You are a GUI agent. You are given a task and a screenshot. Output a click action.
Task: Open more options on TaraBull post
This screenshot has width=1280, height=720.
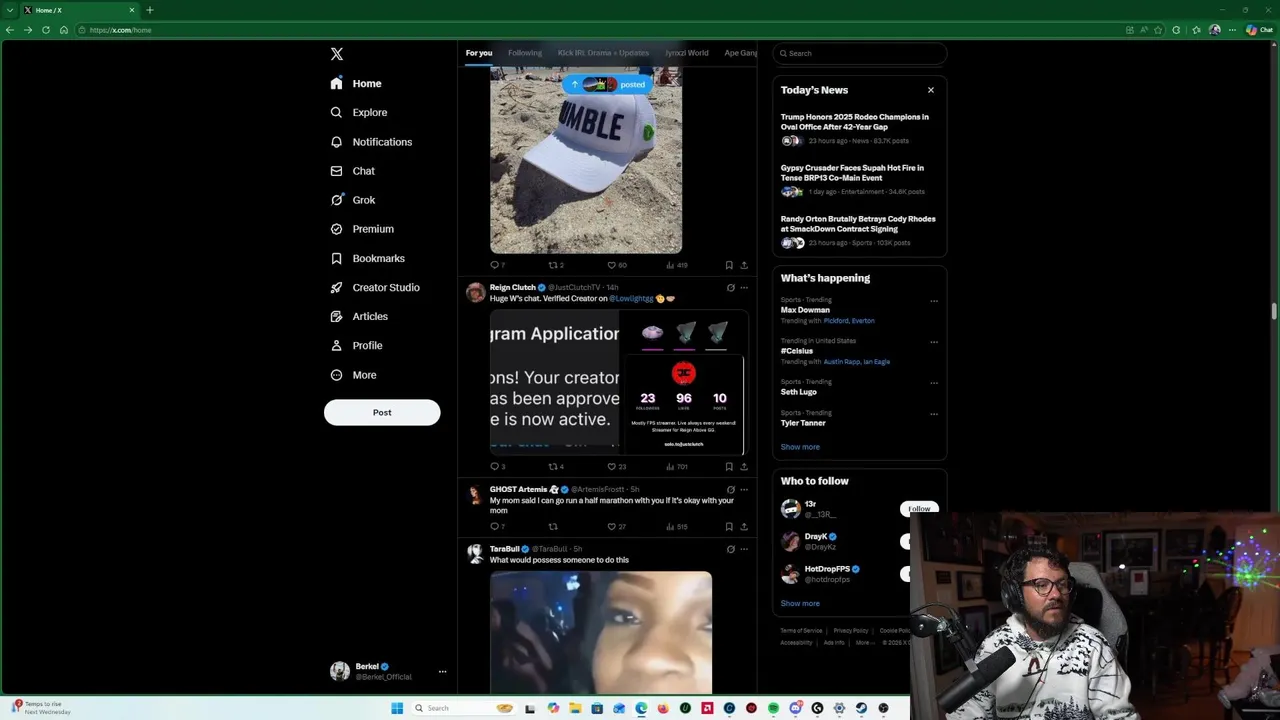click(x=743, y=549)
